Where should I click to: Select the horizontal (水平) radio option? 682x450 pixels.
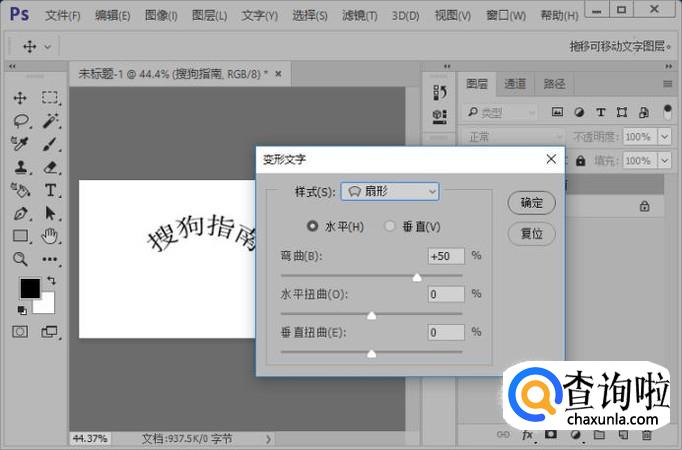312,226
